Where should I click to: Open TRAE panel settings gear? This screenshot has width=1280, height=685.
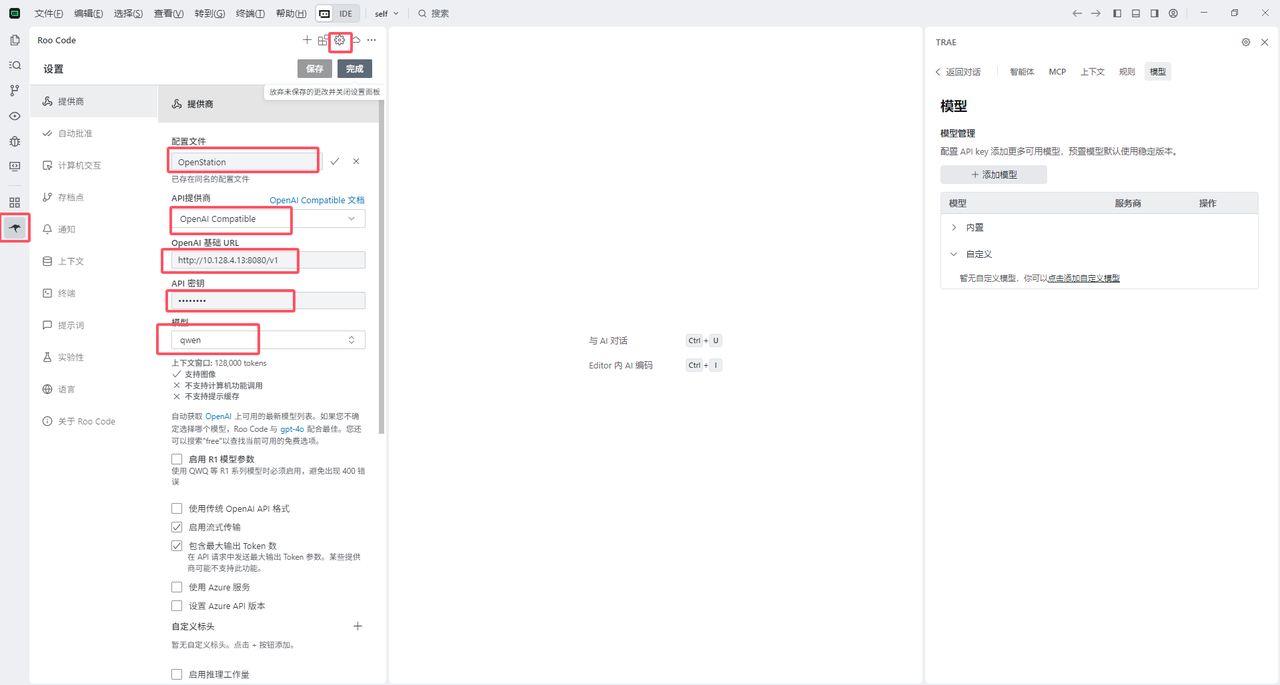(1245, 42)
